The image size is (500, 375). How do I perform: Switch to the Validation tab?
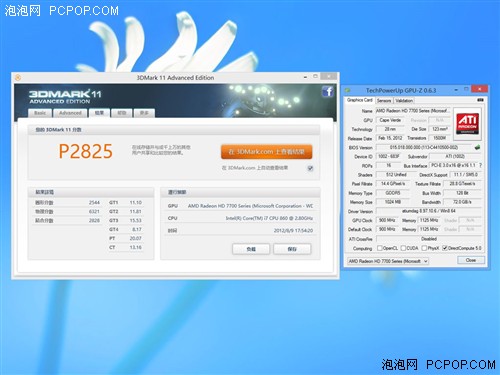[x=404, y=100]
